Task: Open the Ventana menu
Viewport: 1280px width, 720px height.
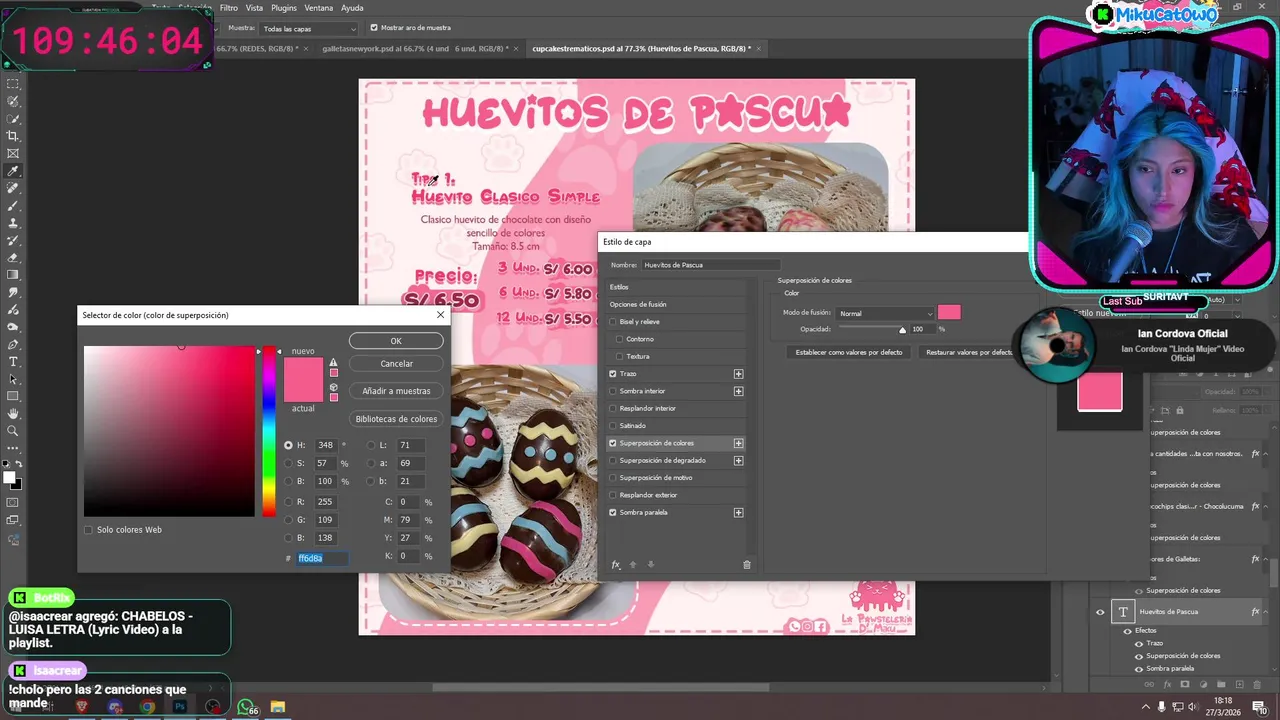Action: click(319, 8)
